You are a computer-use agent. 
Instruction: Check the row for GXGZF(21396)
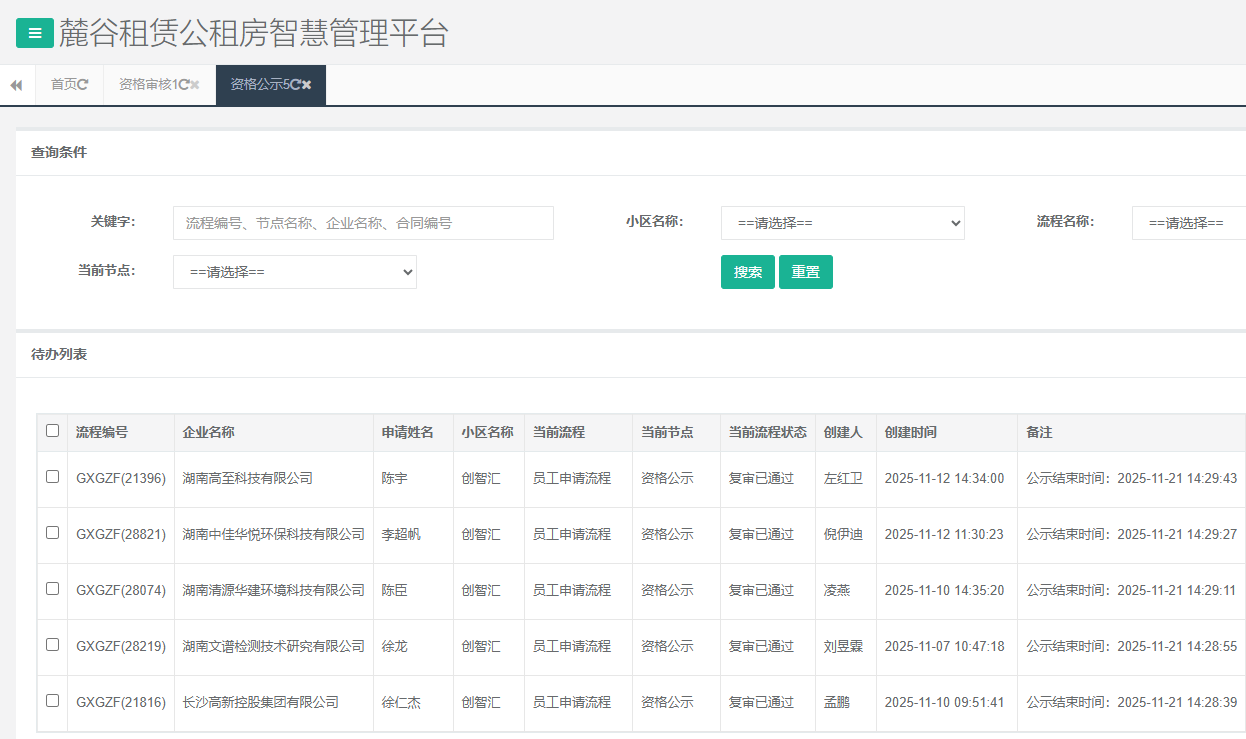pyautogui.click(x=53, y=477)
